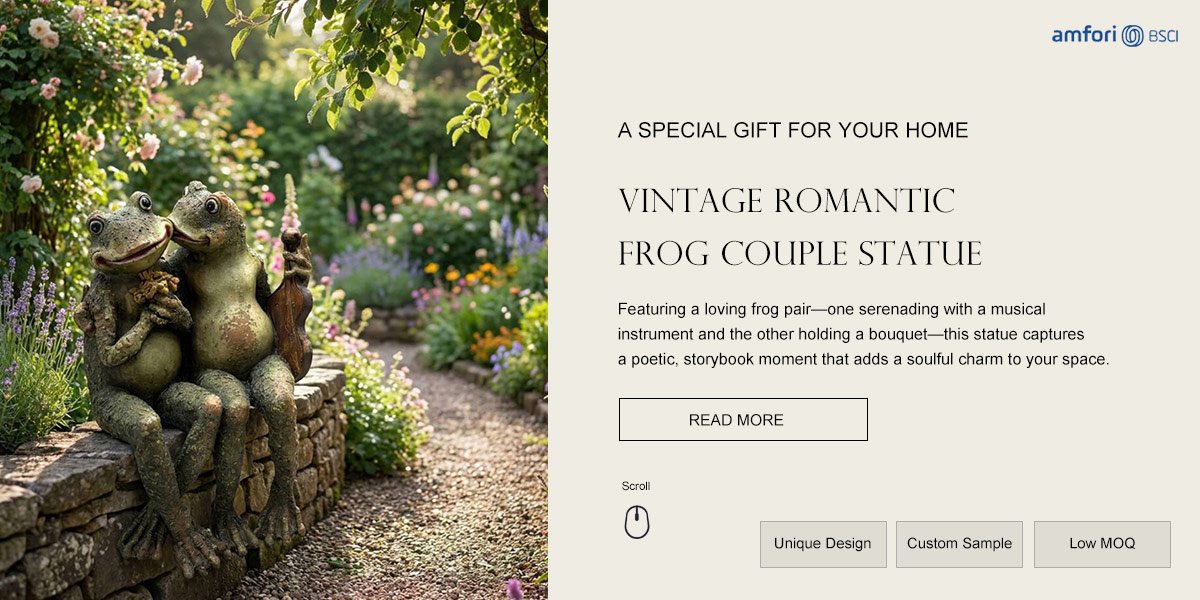This screenshot has width=1200, height=600.
Task: Select the Low MOQ button
Action: point(1102,544)
